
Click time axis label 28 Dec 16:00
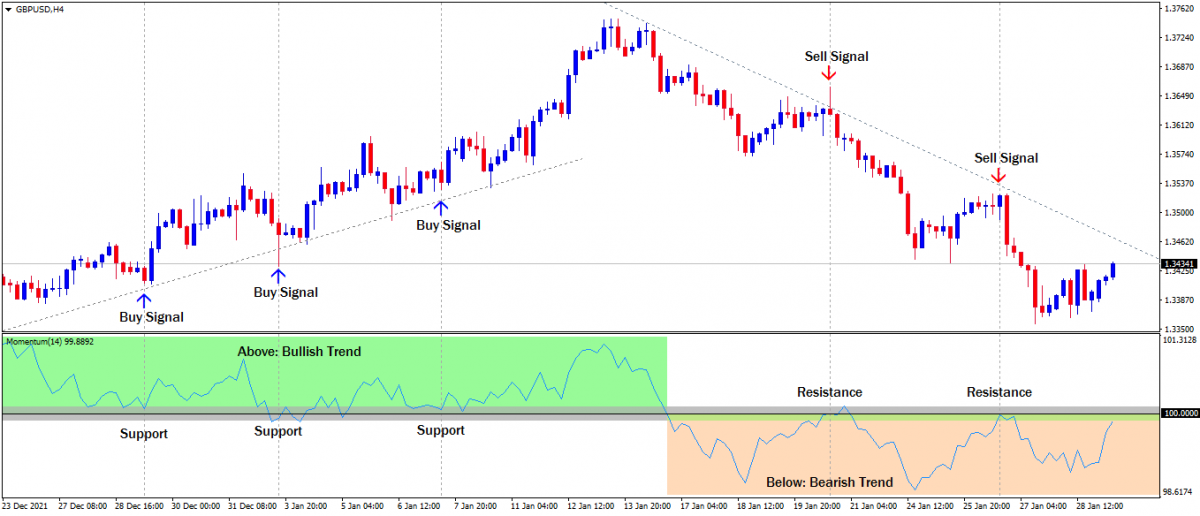coord(142,506)
